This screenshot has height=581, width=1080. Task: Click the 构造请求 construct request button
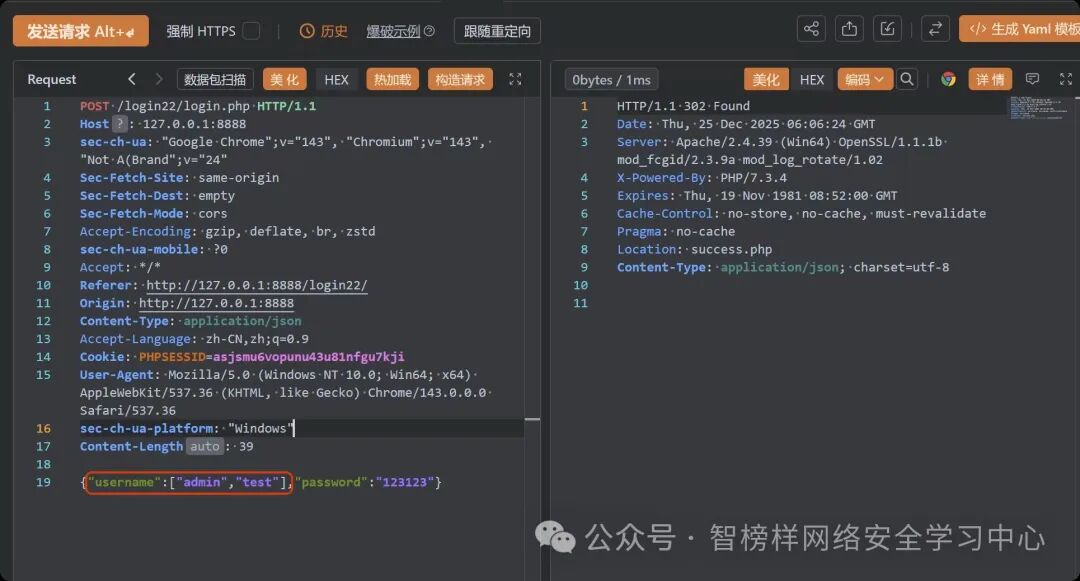pyautogui.click(x=460, y=80)
